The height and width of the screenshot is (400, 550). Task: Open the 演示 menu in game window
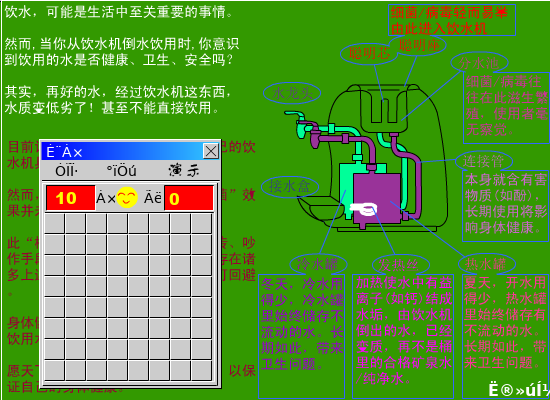coord(184,171)
